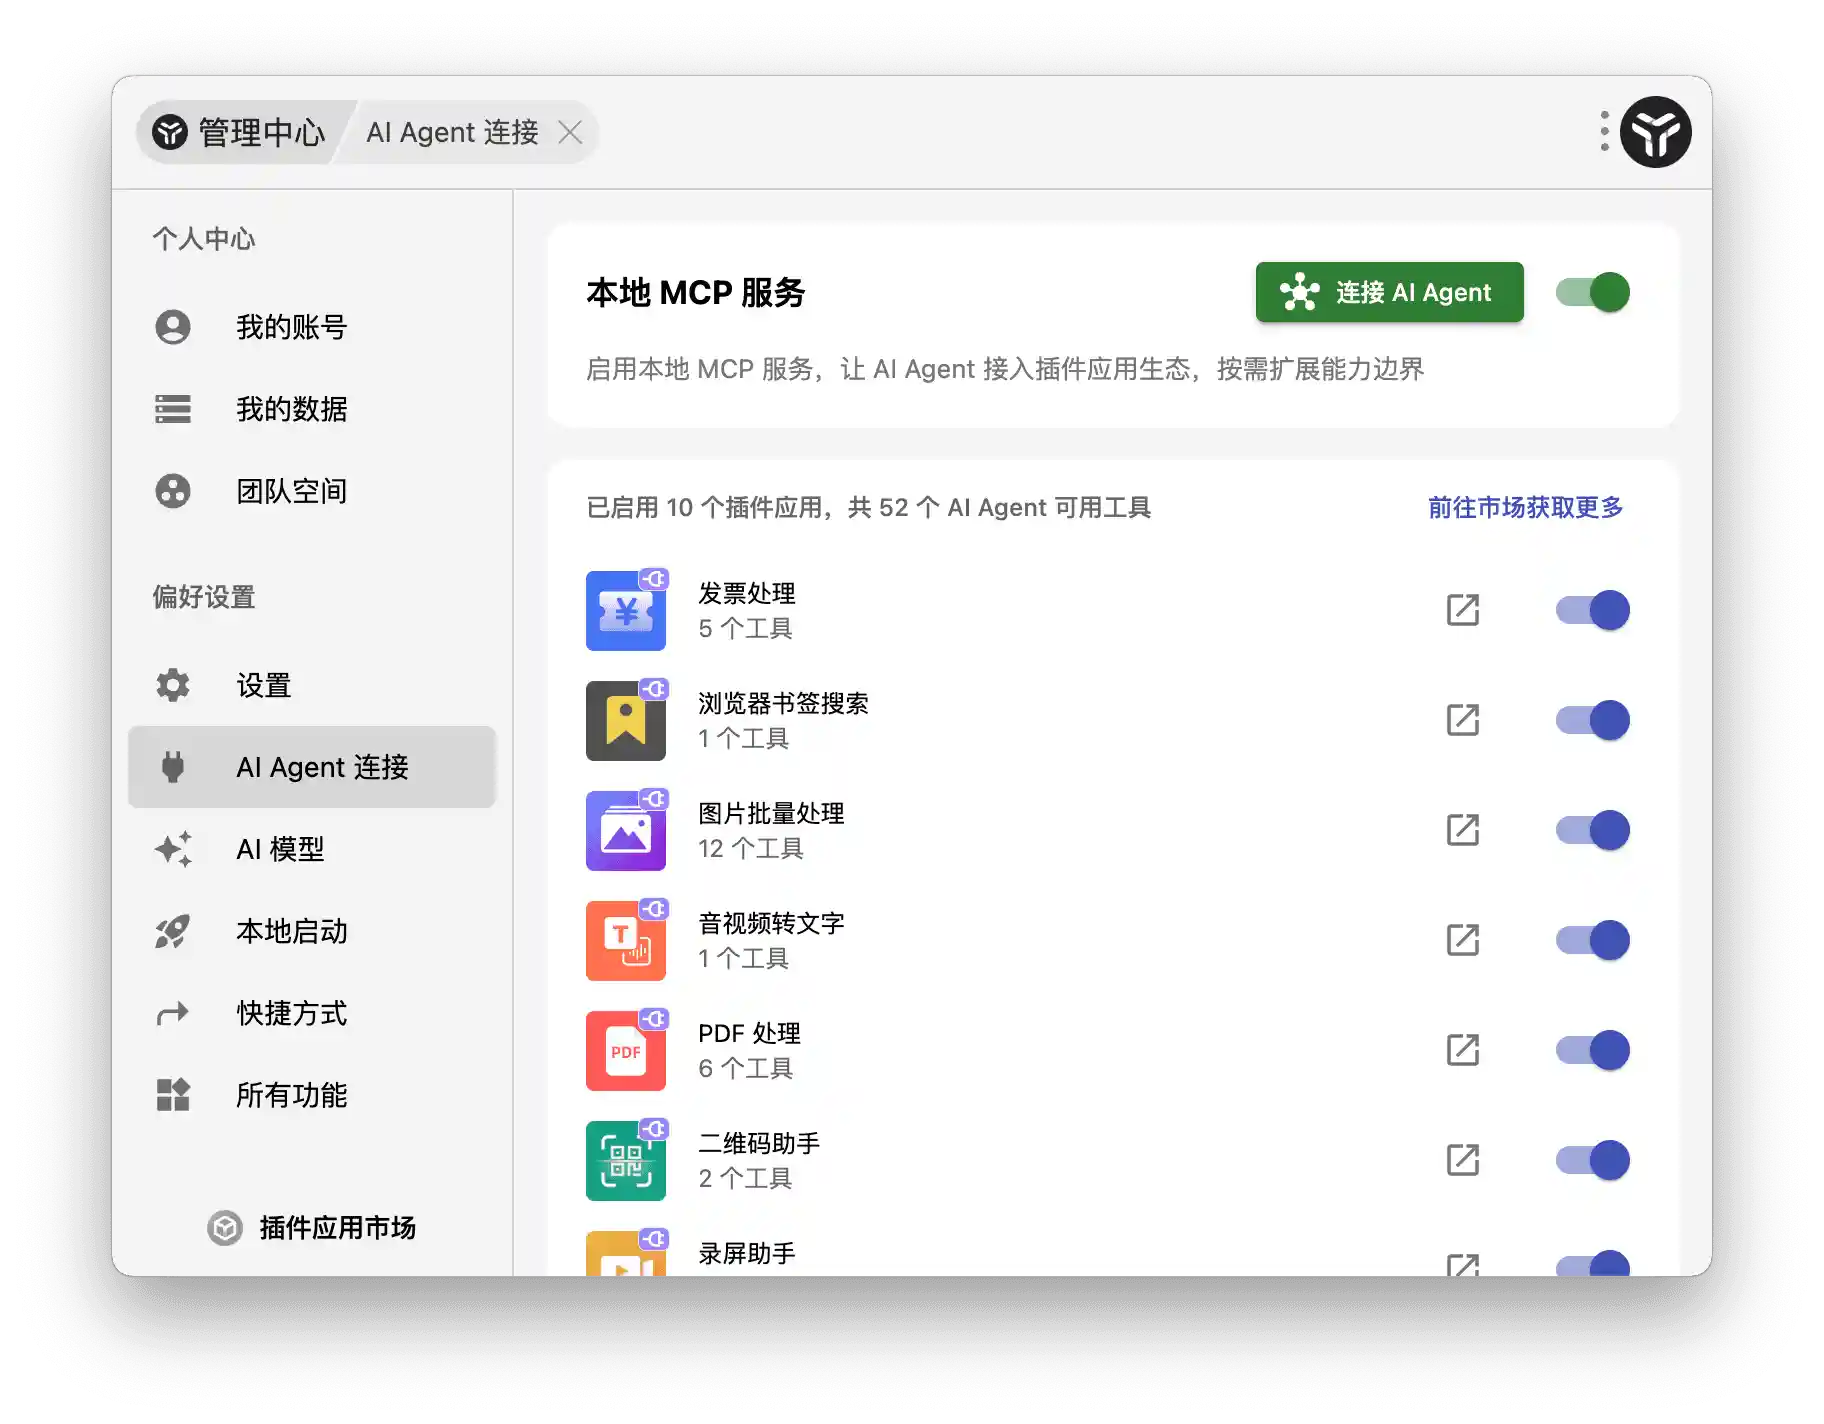Open the 团队空间 panel

[291, 491]
